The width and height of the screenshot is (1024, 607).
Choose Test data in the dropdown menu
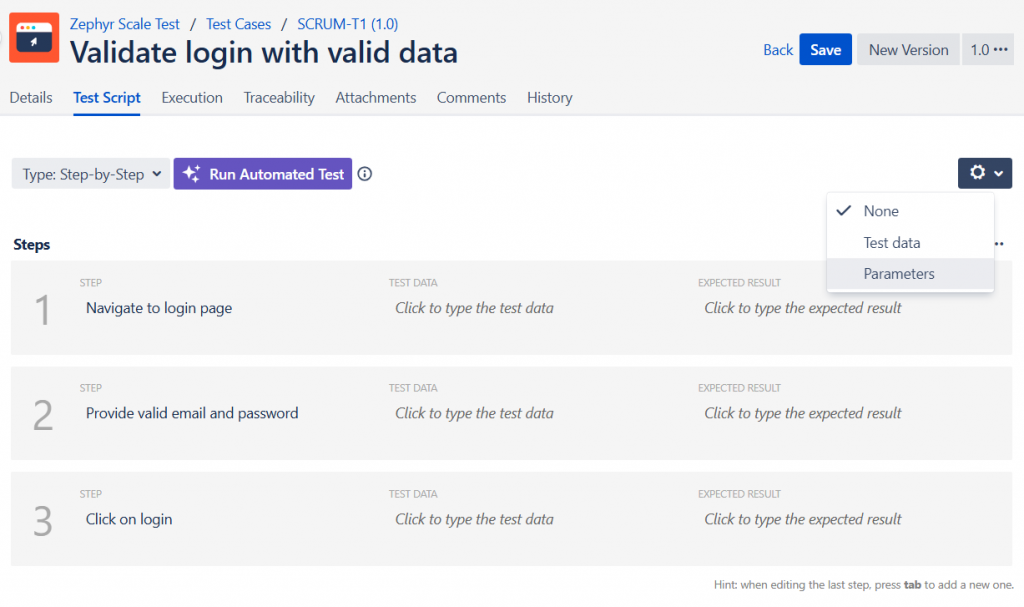891,243
